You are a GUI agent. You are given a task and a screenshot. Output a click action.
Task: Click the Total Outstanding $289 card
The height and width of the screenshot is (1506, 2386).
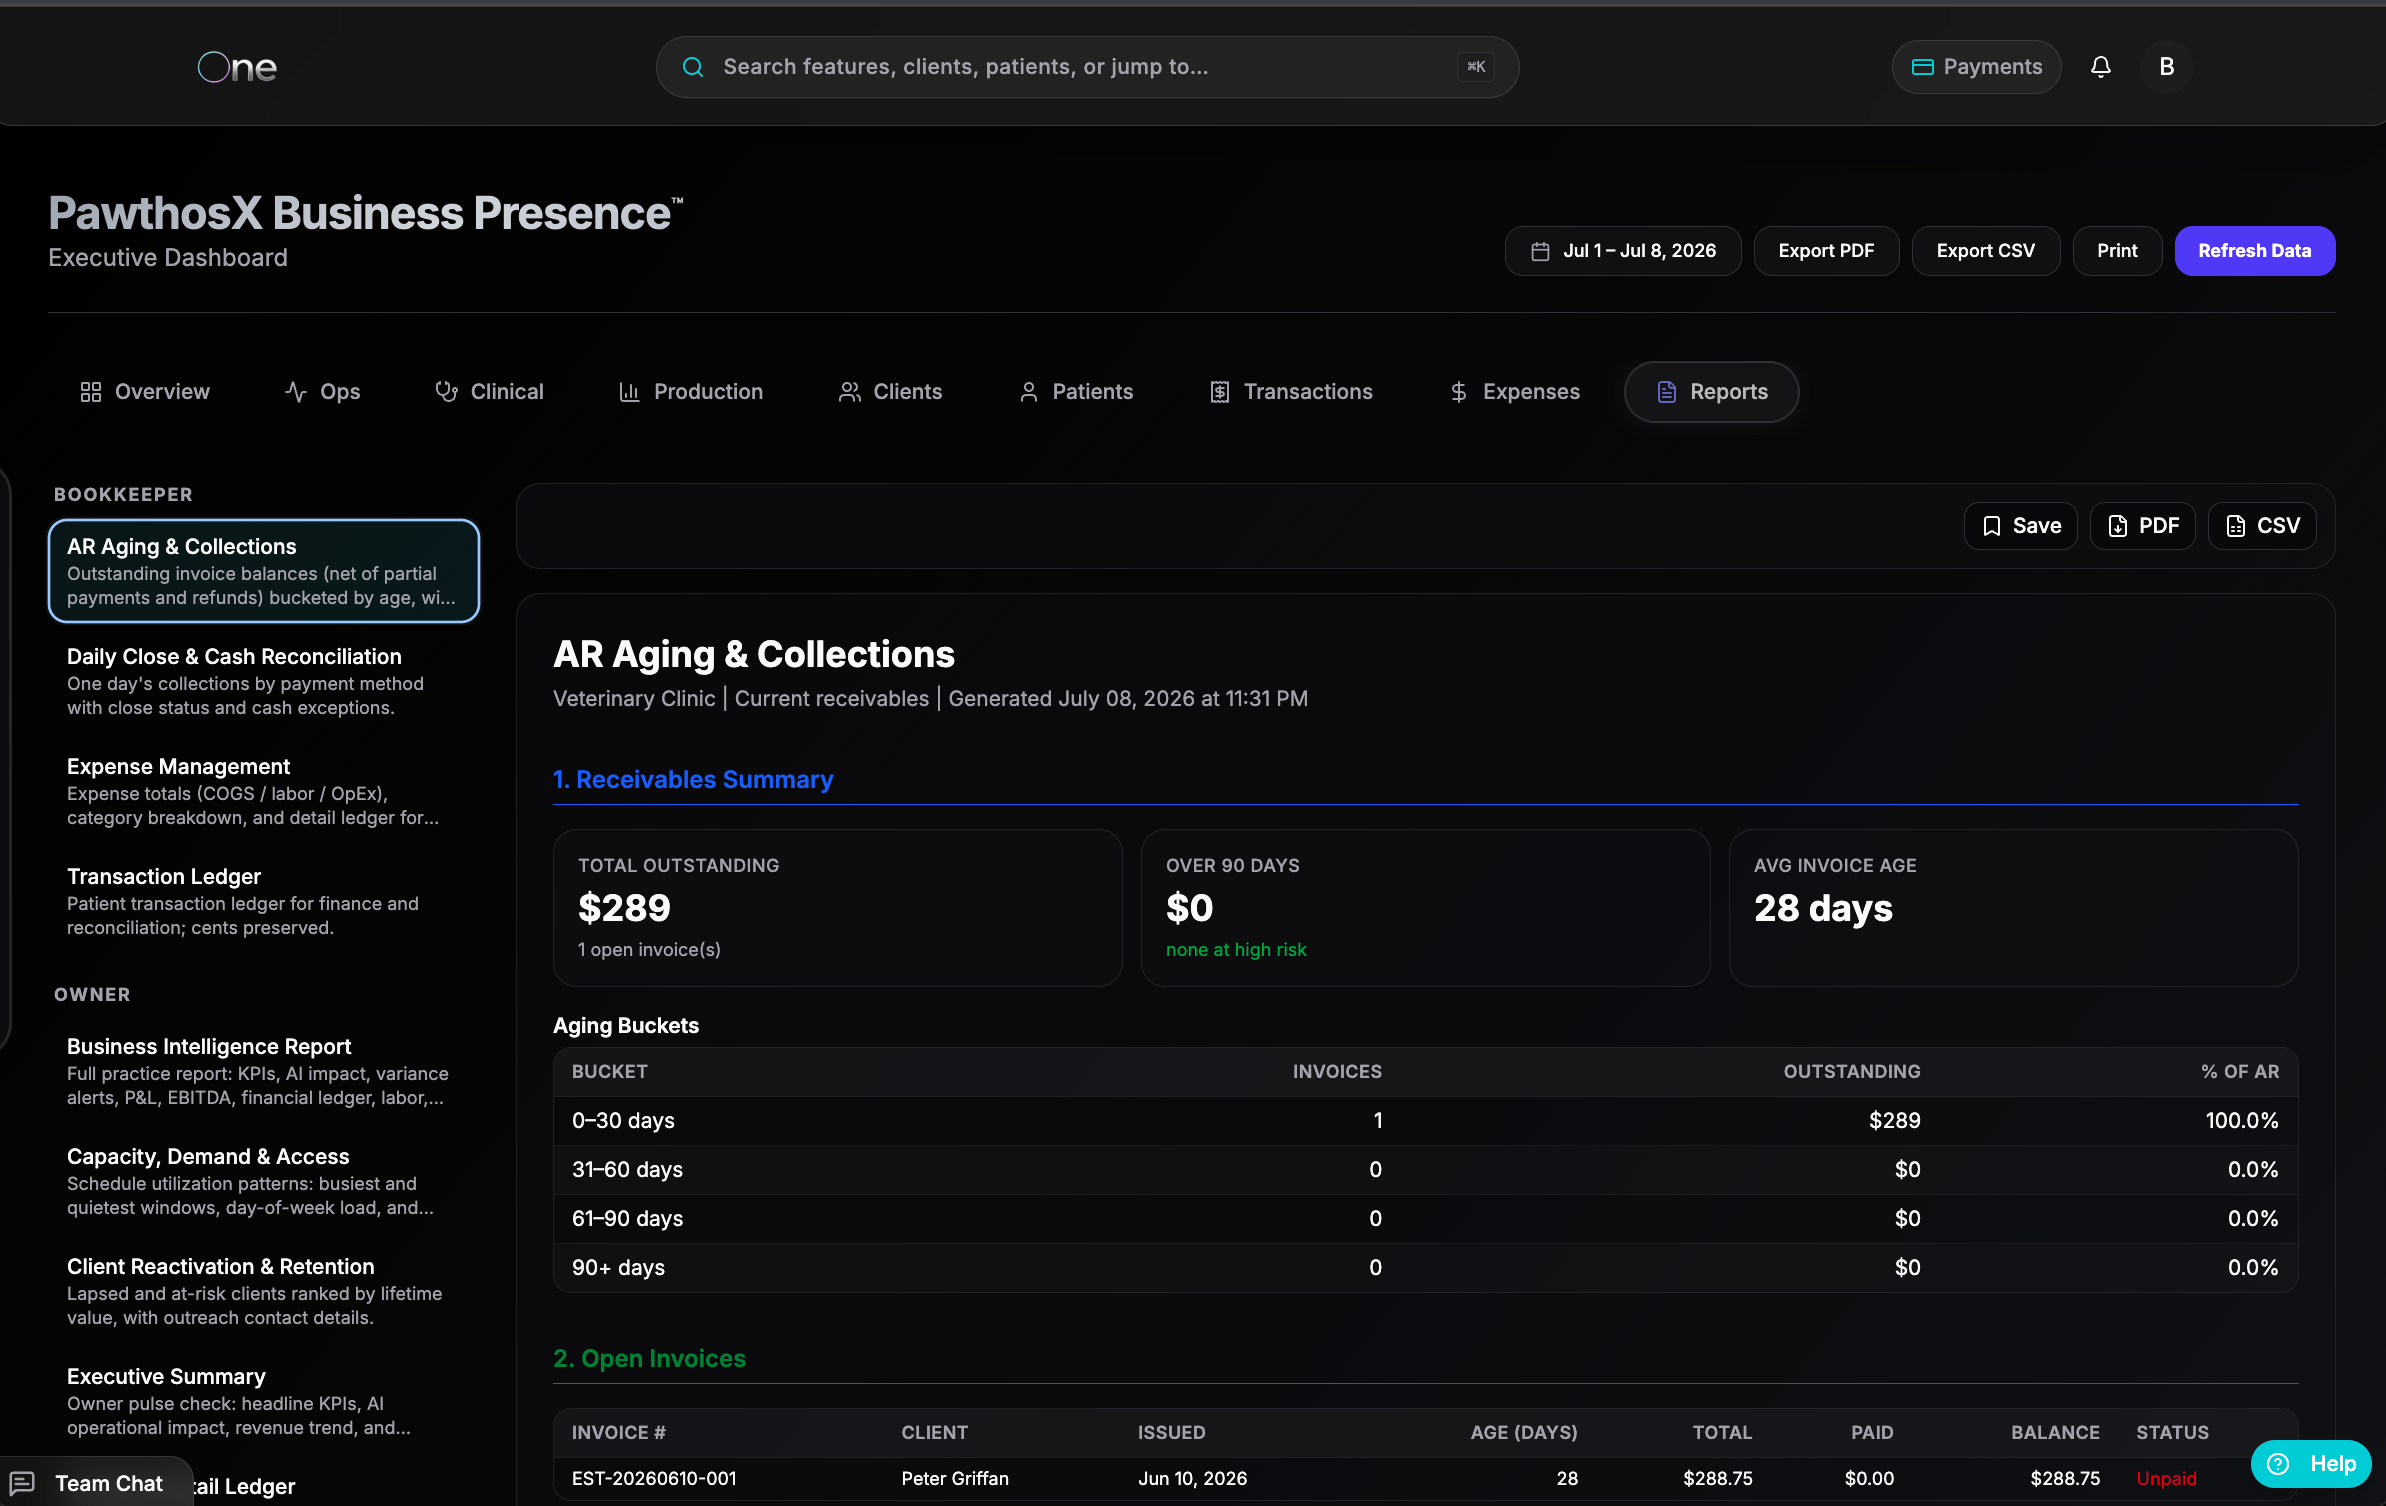837,908
